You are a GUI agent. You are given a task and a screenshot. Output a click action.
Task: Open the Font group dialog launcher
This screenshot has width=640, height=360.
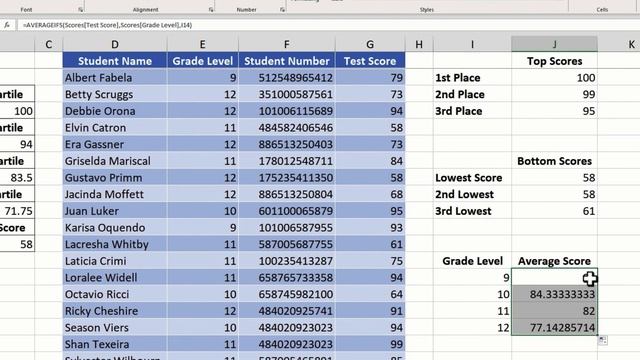pos(80,9)
